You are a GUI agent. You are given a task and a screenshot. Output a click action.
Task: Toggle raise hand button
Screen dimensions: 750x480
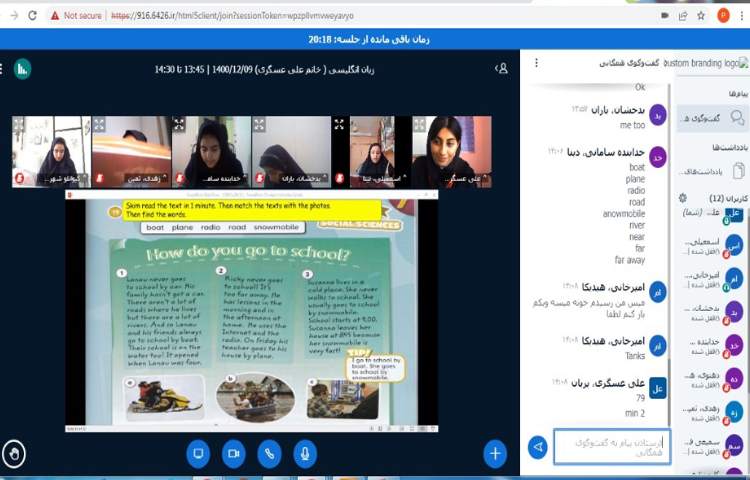14,453
